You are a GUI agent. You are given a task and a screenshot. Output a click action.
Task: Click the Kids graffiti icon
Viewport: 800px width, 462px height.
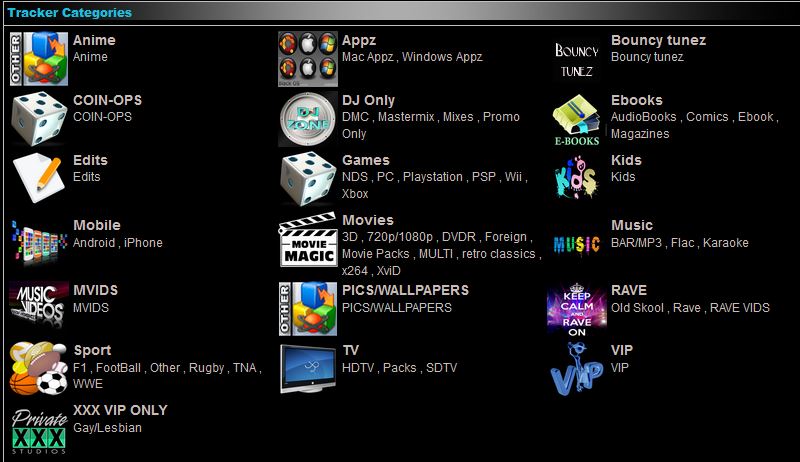(576, 177)
